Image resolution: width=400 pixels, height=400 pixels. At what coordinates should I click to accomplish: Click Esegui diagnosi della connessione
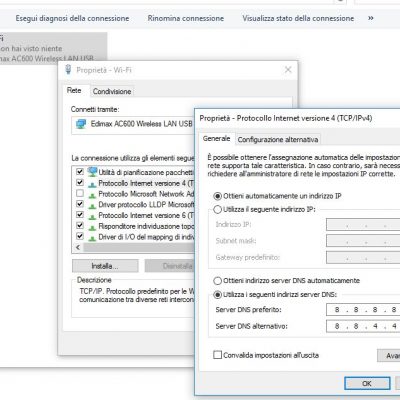pos(72,18)
